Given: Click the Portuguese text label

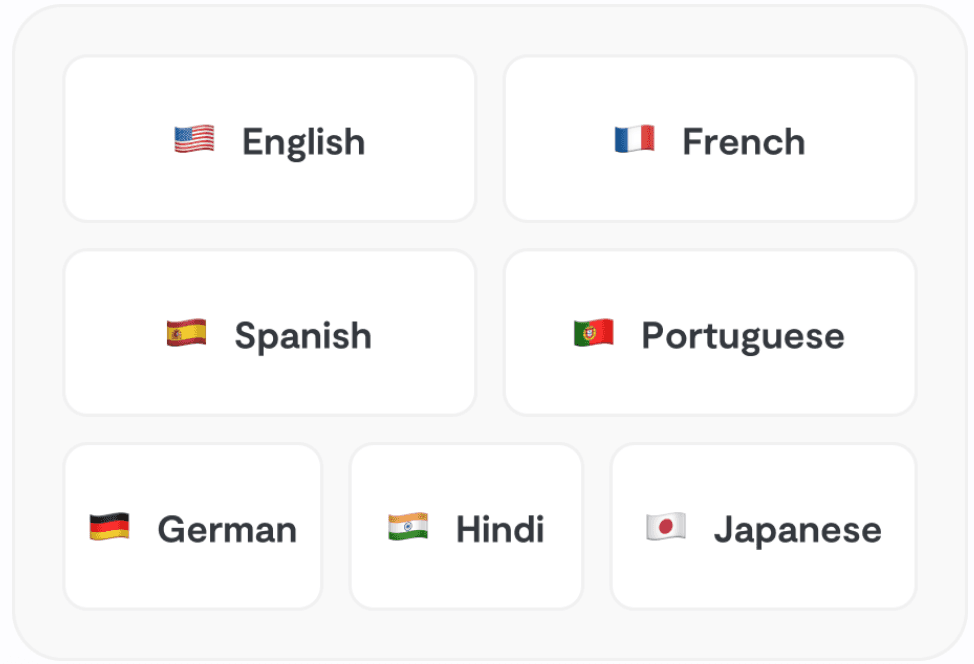Looking at the screenshot, I should (743, 337).
